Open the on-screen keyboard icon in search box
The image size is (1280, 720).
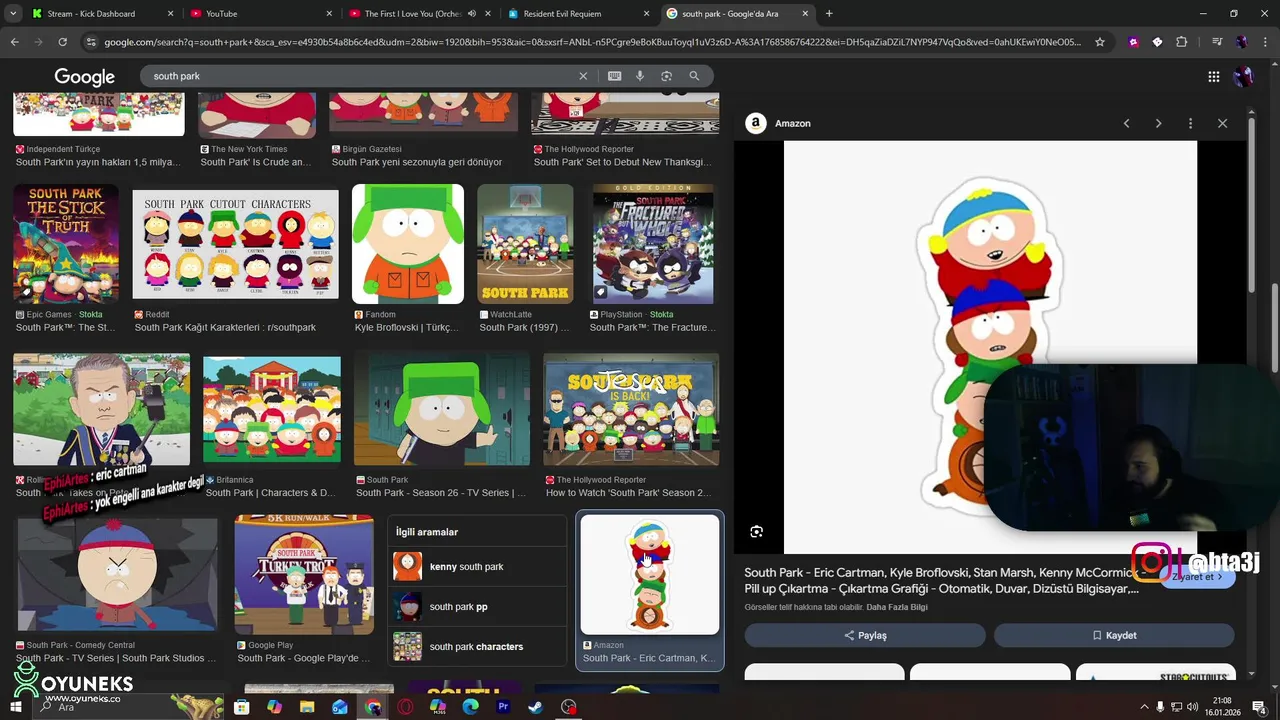click(614, 76)
